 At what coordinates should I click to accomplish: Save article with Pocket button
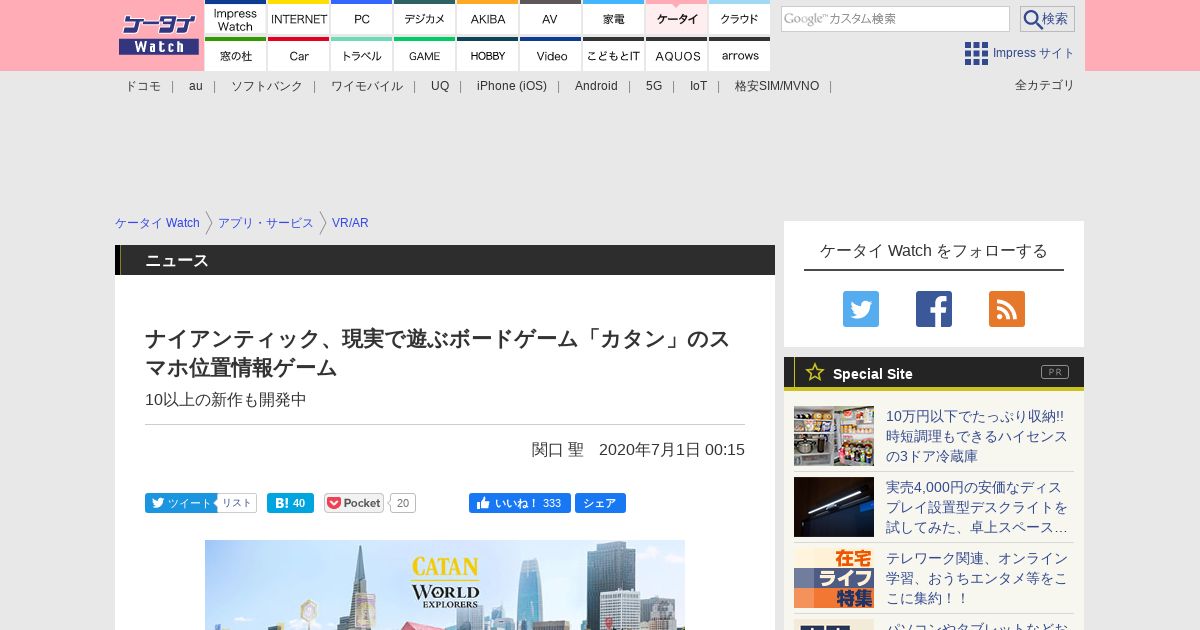click(x=354, y=503)
